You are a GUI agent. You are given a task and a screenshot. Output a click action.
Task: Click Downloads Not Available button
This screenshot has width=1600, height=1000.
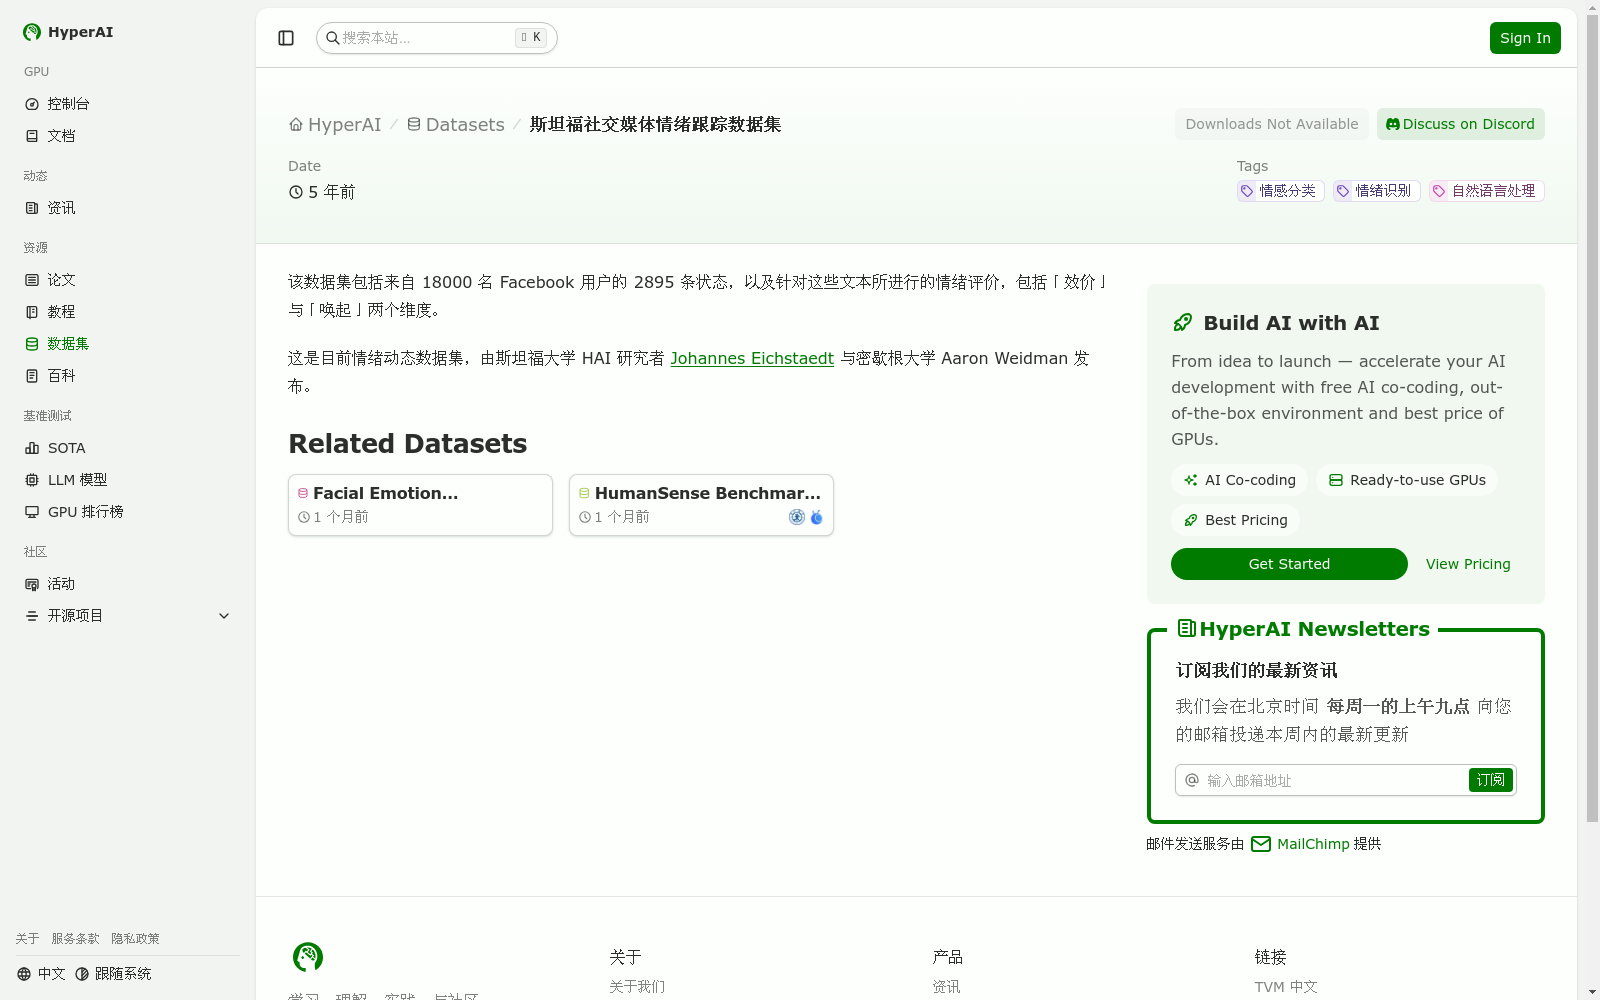(1272, 124)
